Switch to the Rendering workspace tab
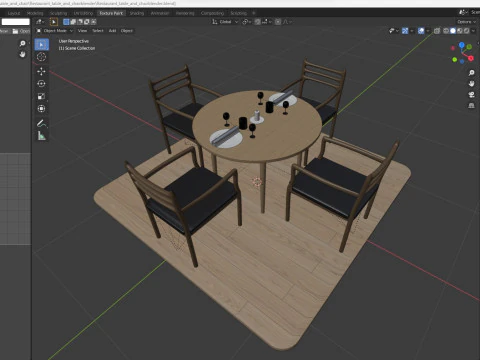Screen dimensions: 480x360 point(185,13)
